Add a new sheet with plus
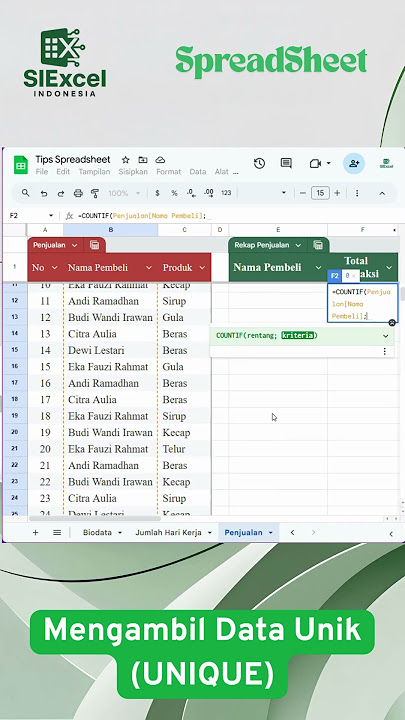Screen dimensions: 405x720 35,533
